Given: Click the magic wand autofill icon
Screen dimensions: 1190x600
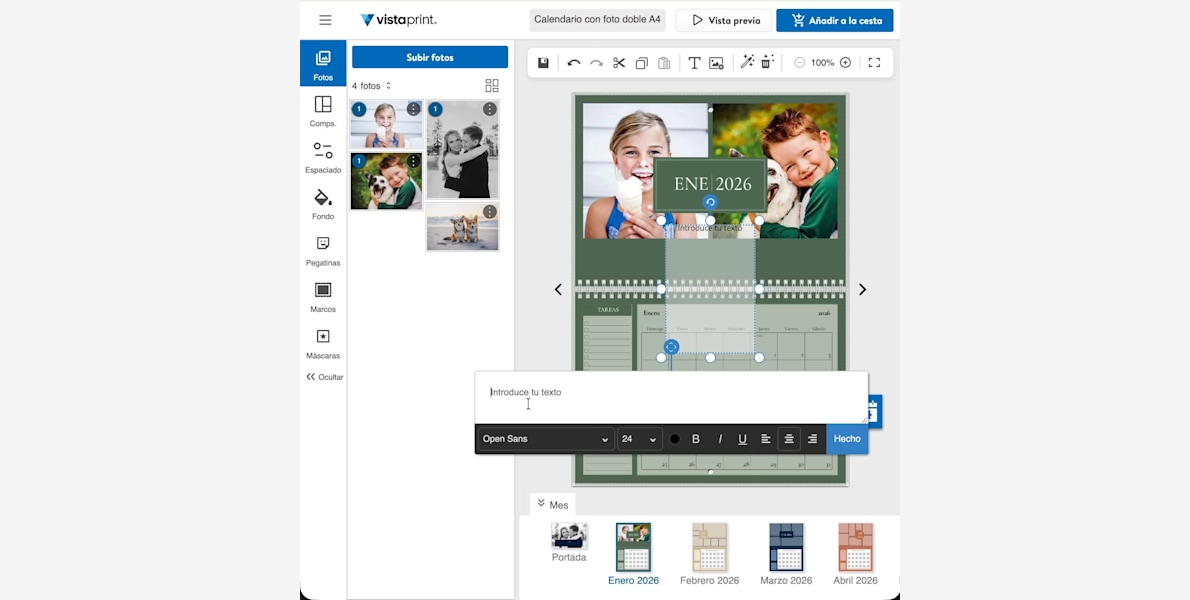Looking at the screenshot, I should [x=746, y=63].
